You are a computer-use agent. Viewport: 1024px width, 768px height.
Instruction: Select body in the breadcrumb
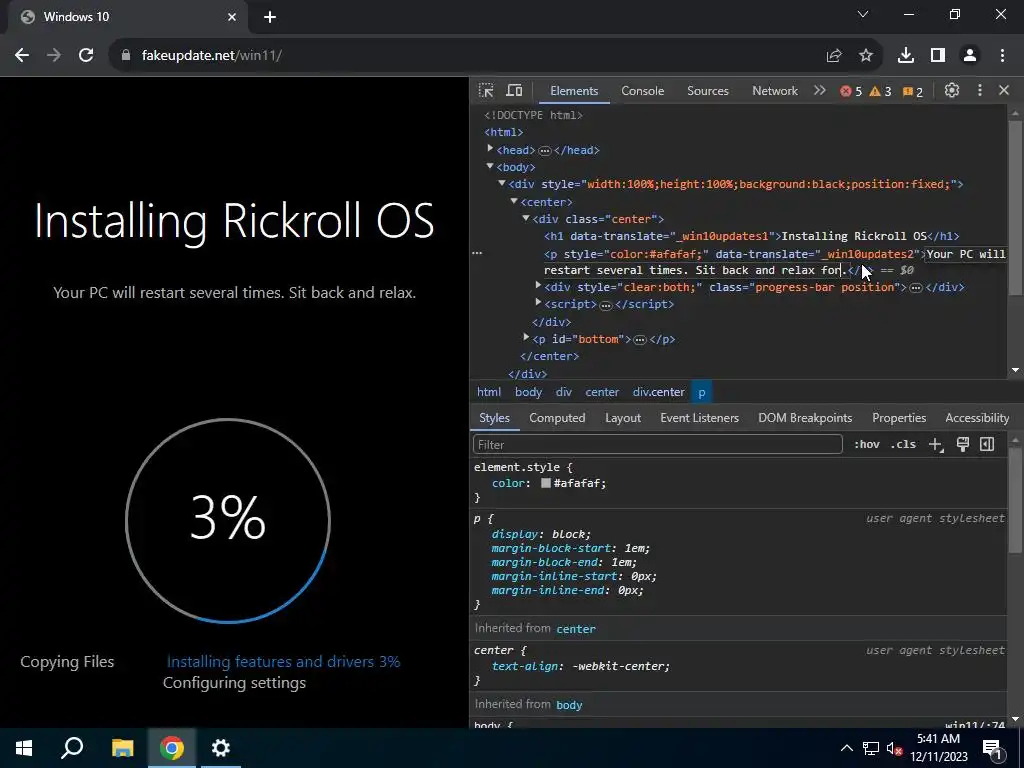tap(528, 392)
